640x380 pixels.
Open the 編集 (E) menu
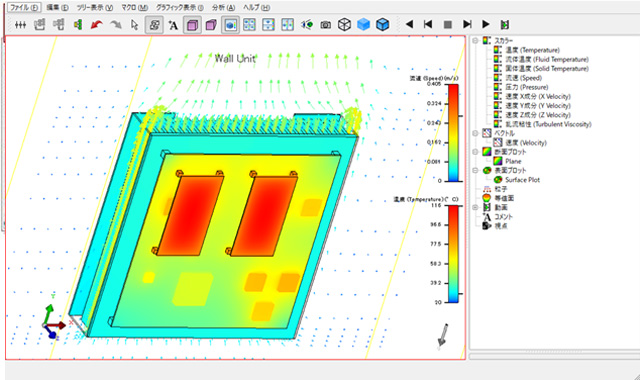[58, 7]
